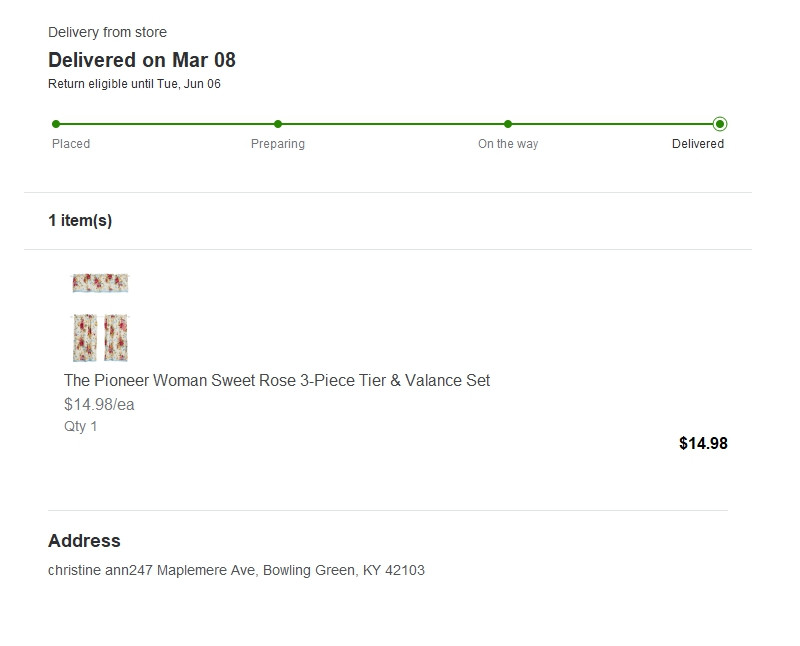Click the $14.98/ea unit price
800x646 pixels.
(99, 404)
